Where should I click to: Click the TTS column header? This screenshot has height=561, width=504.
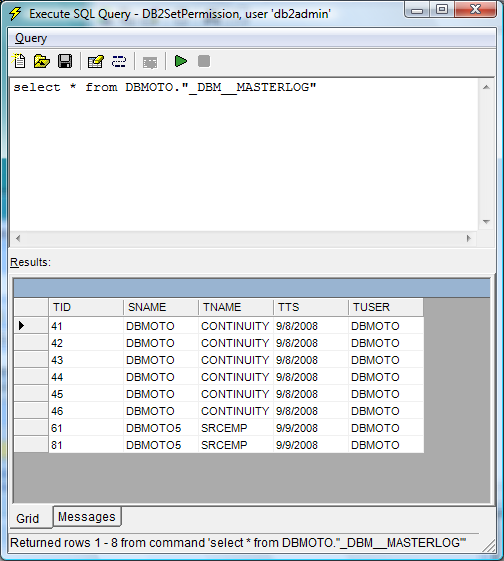pyautogui.click(x=311, y=307)
